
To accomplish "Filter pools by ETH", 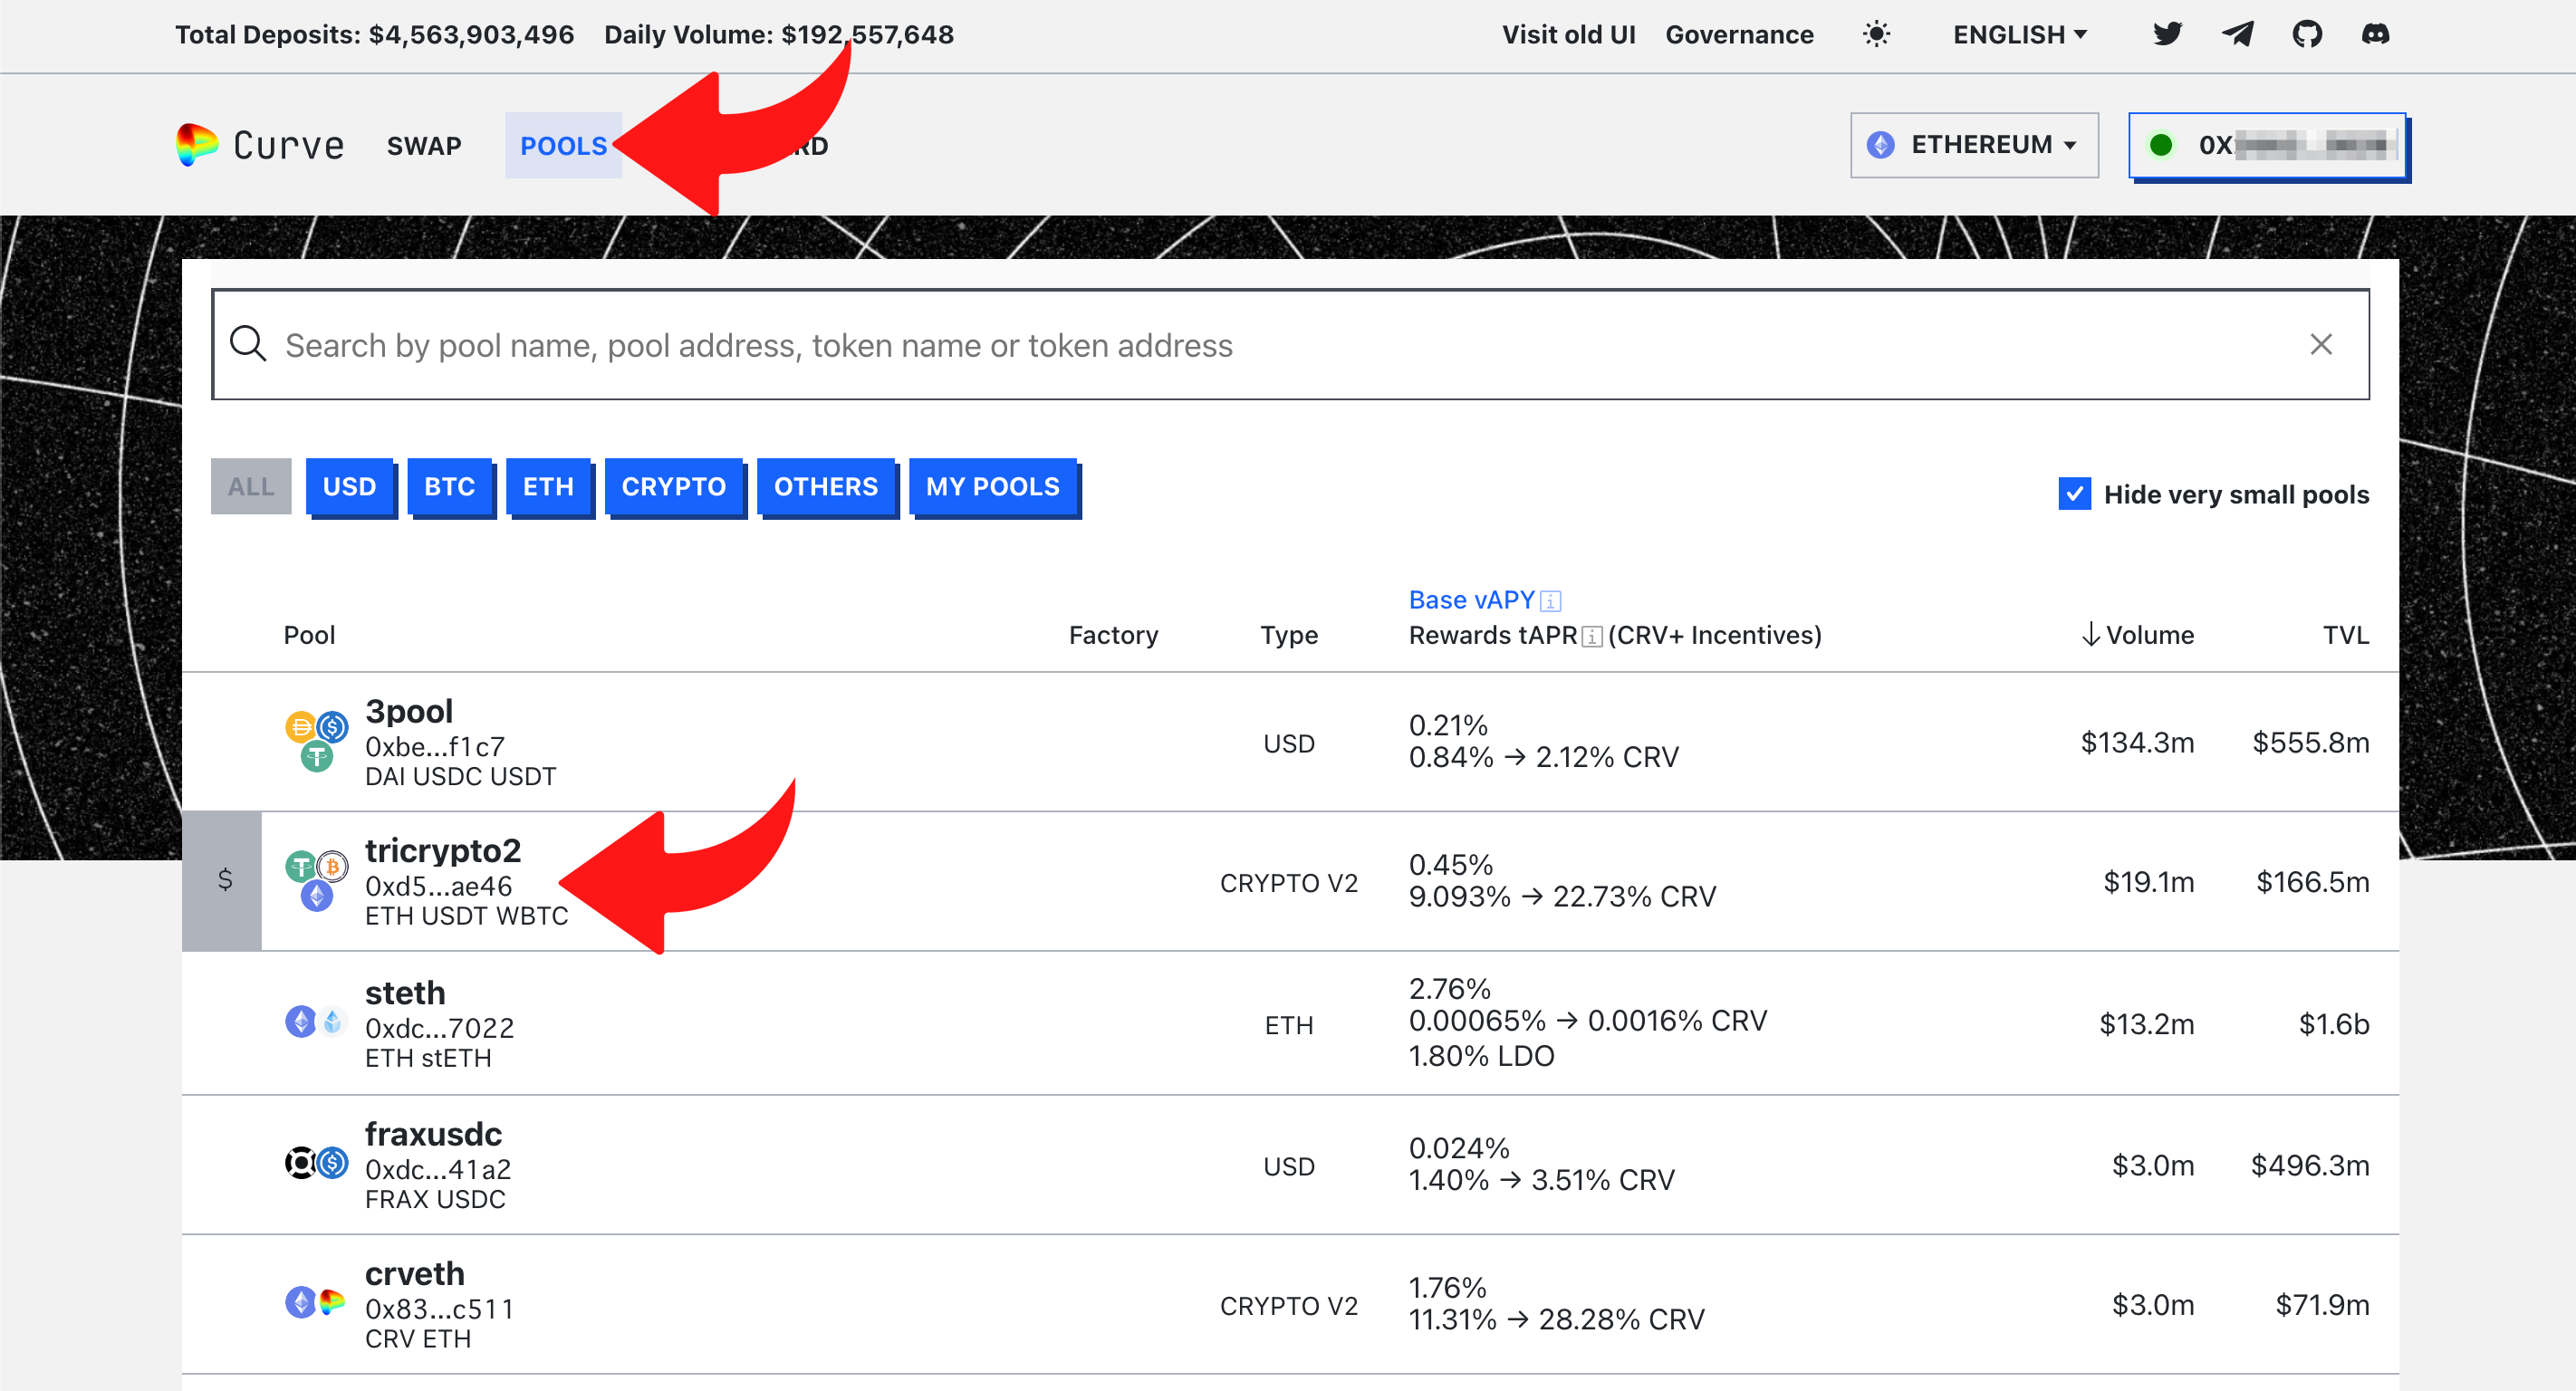I will (x=549, y=487).
